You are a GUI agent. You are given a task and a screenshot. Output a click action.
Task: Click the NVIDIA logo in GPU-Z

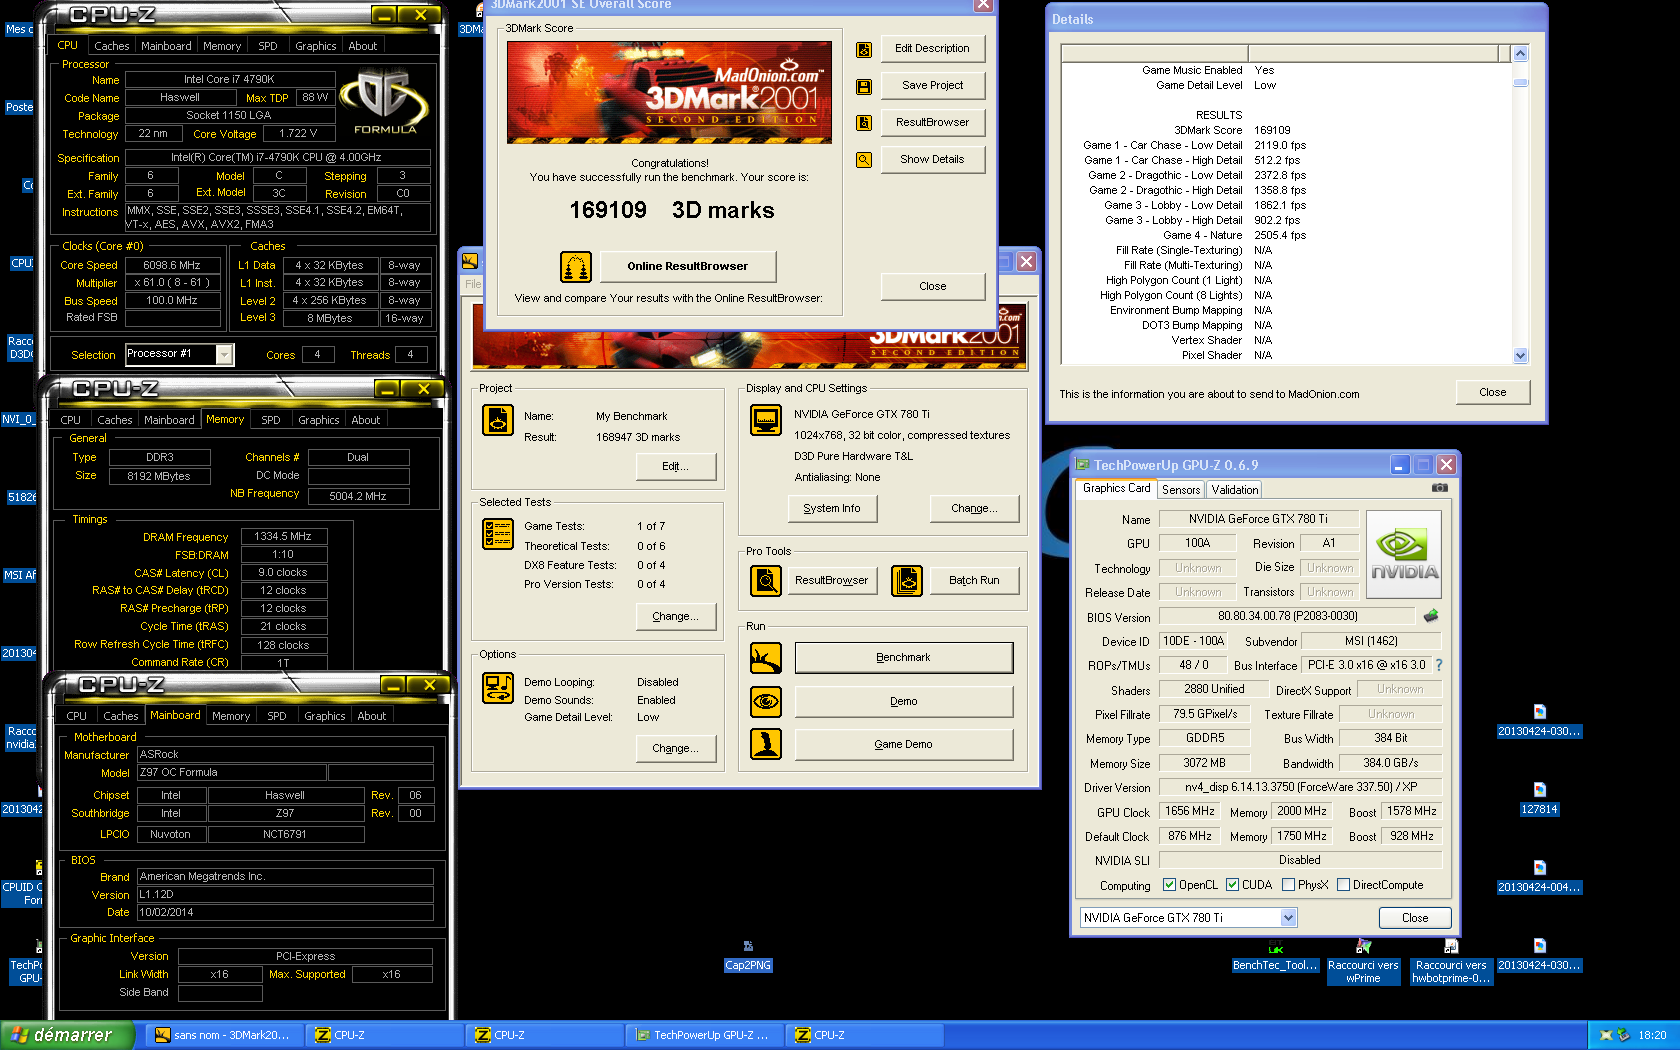(x=1404, y=555)
